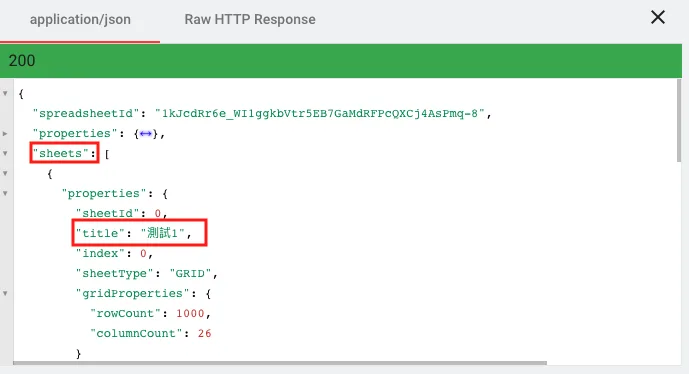Close the response panel with X
The width and height of the screenshot is (689, 374).
pos(657,18)
